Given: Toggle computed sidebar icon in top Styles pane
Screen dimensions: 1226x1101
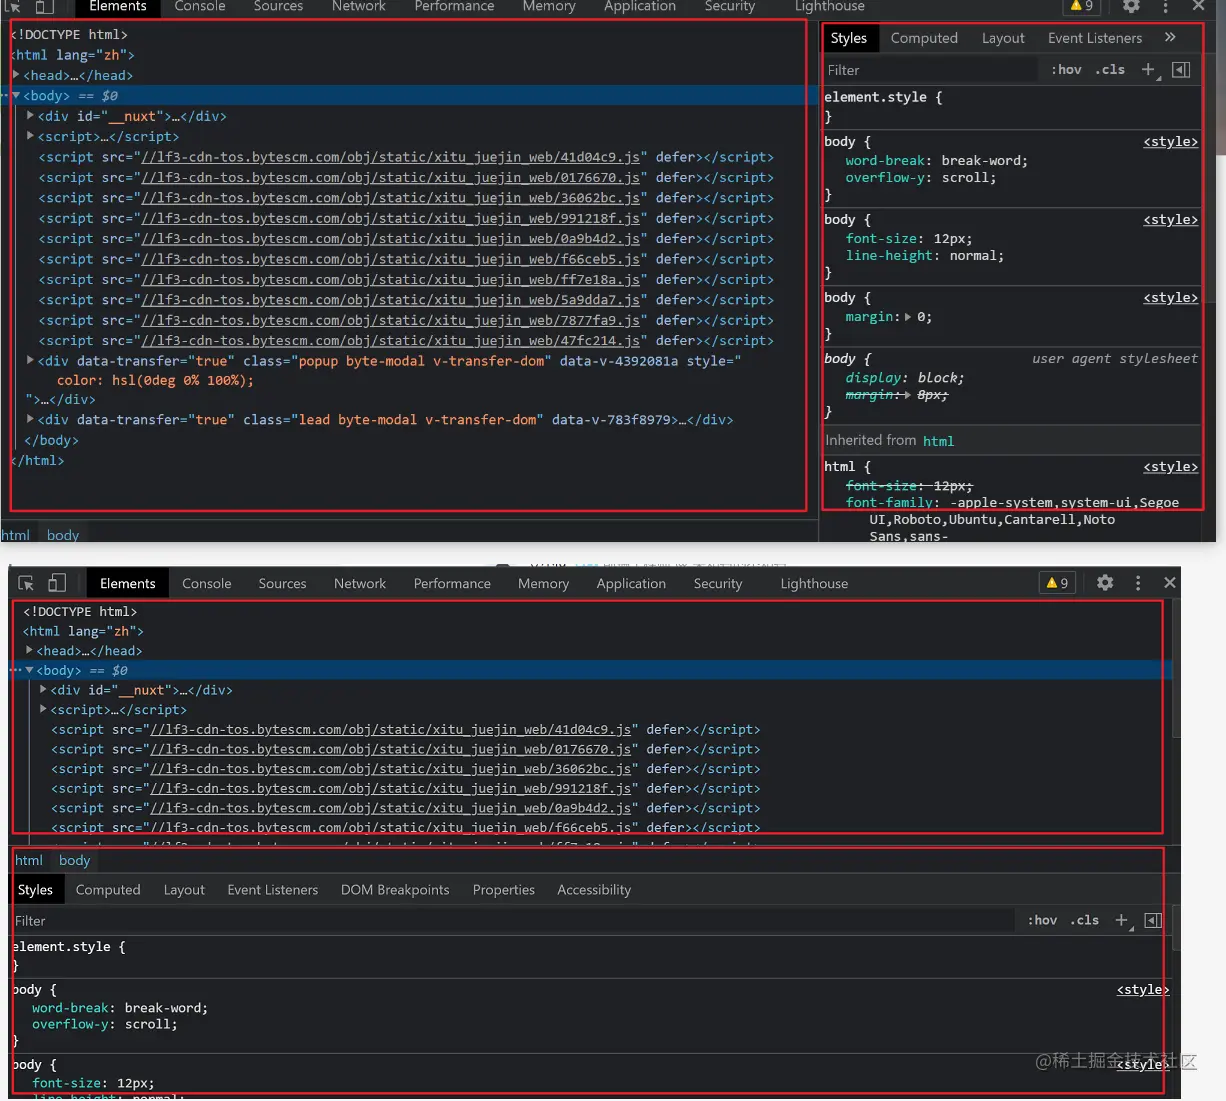Looking at the screenshot, I should tap(1181, 70).
